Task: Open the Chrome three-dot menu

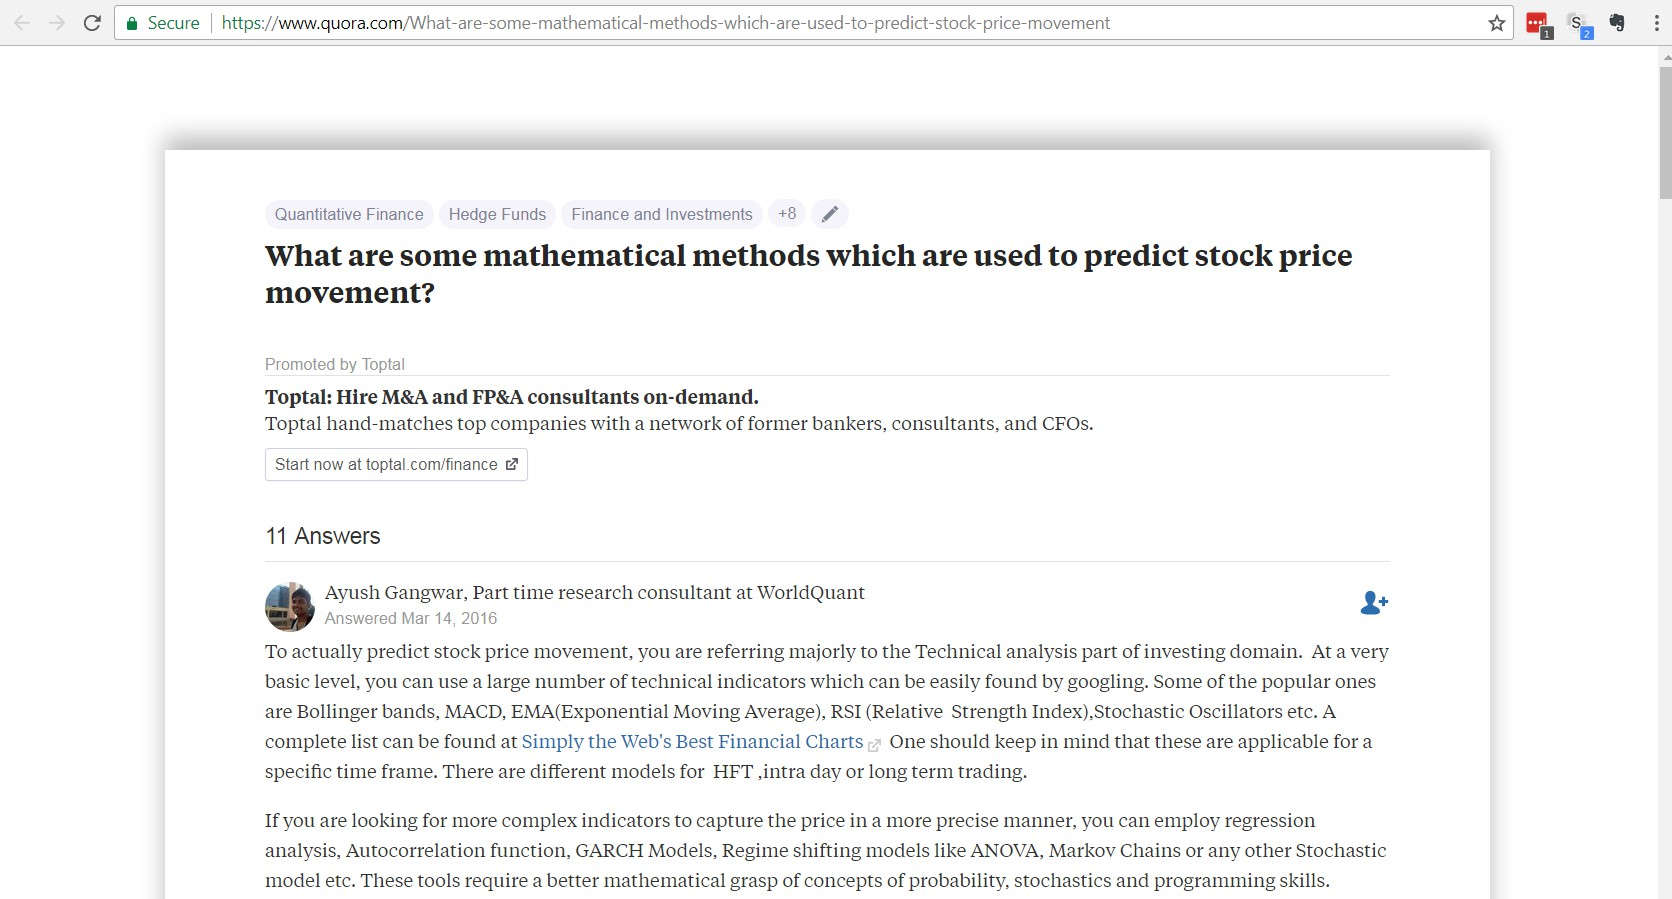Action: [x=1656, y=23]
